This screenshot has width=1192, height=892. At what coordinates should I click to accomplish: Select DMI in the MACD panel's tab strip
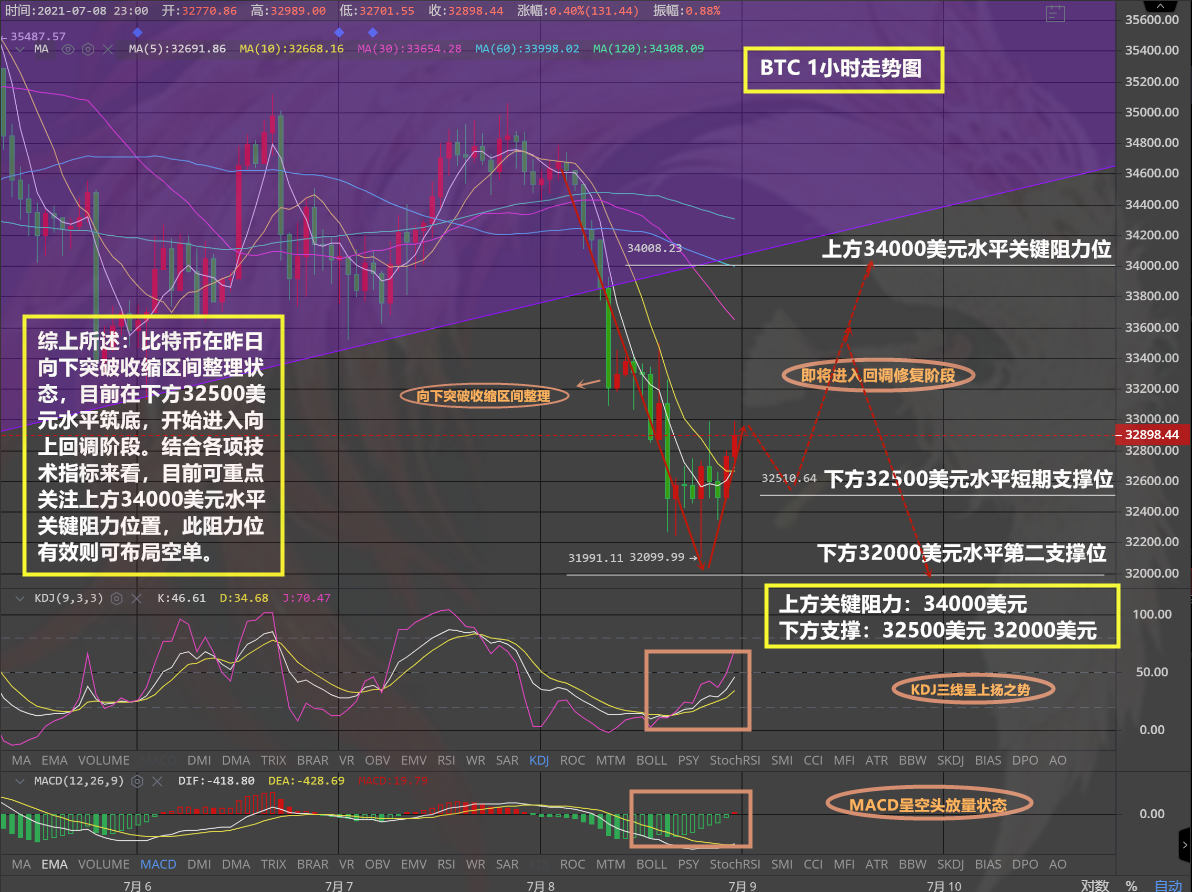[x=199, y=865]
